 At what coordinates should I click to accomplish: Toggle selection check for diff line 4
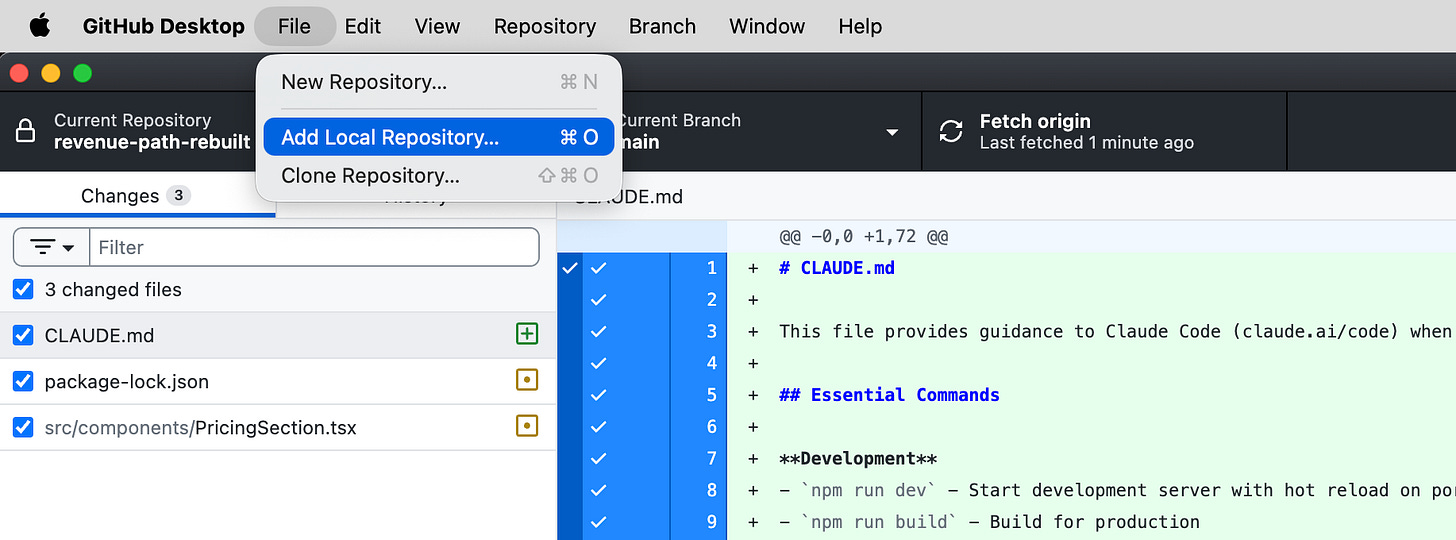[x=599, y=363]
